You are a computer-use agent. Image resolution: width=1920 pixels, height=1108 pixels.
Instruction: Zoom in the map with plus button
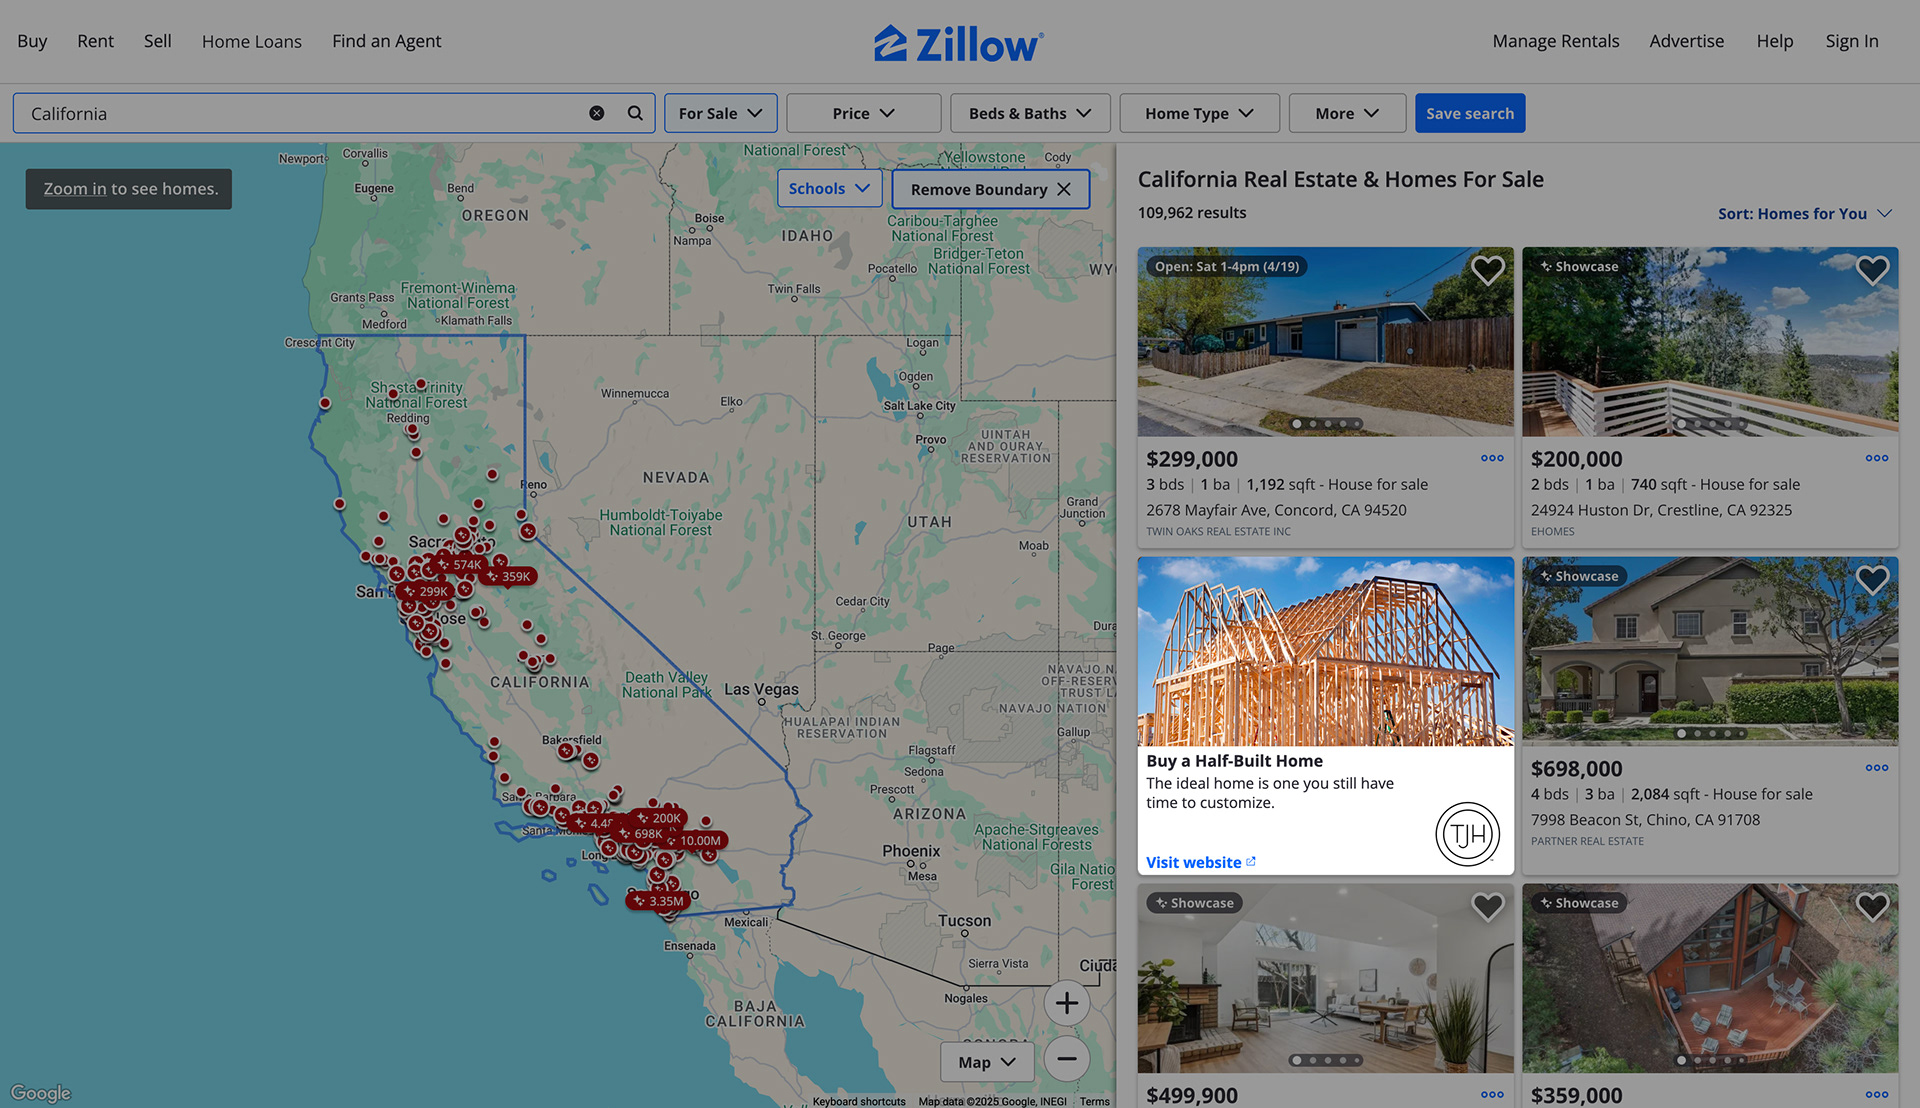1066,1002
